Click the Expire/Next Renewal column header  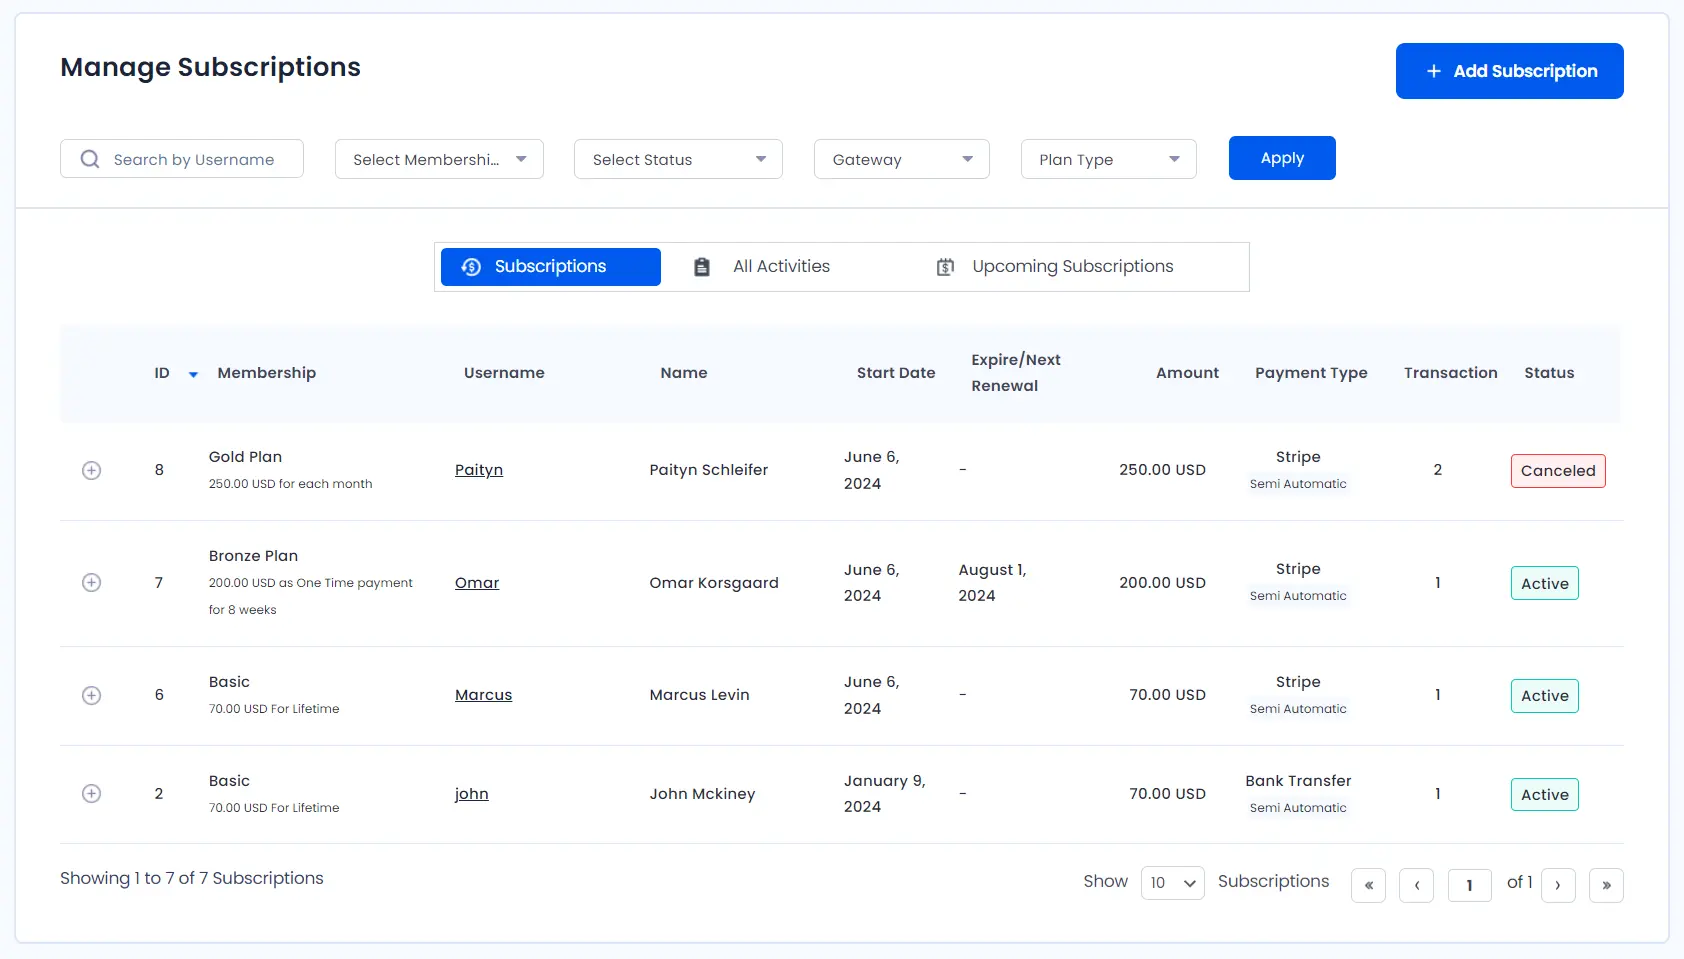pyautogui.click(x=1016, y=373)
